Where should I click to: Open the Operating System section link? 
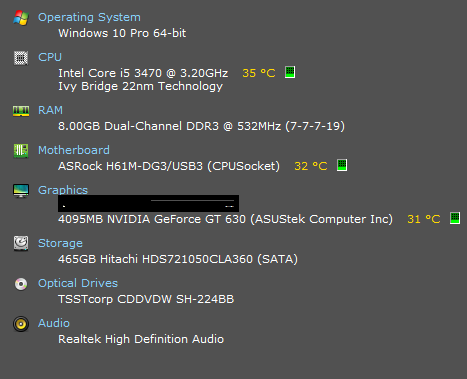(x=89, y=17)
